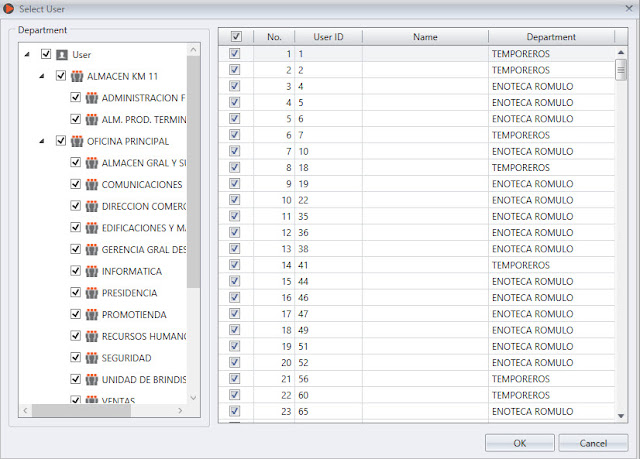Sort by the No. column header
The width and height of the screenshot is (640, 459).
tap(274, 37)
